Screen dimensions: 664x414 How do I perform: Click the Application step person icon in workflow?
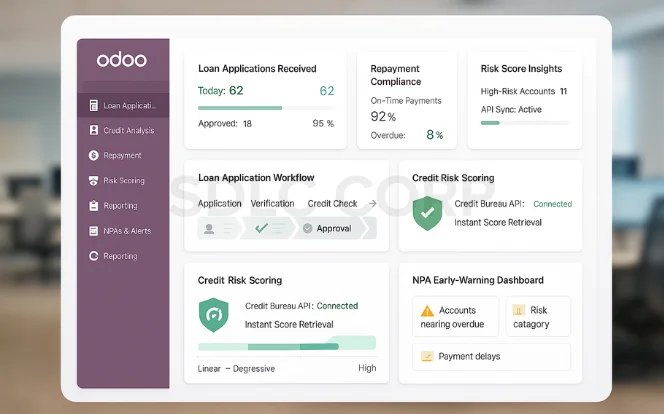210,228
